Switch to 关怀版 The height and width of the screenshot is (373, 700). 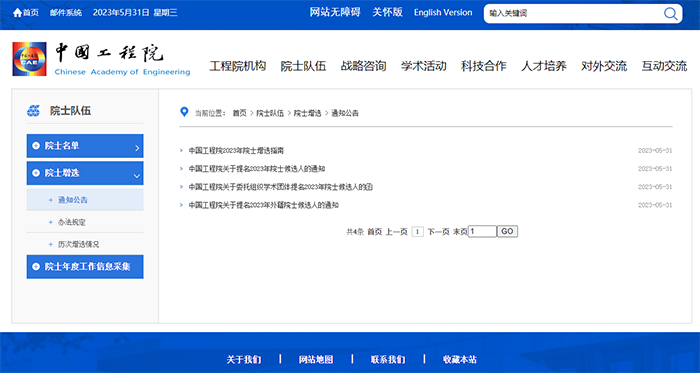coord(388,12)
